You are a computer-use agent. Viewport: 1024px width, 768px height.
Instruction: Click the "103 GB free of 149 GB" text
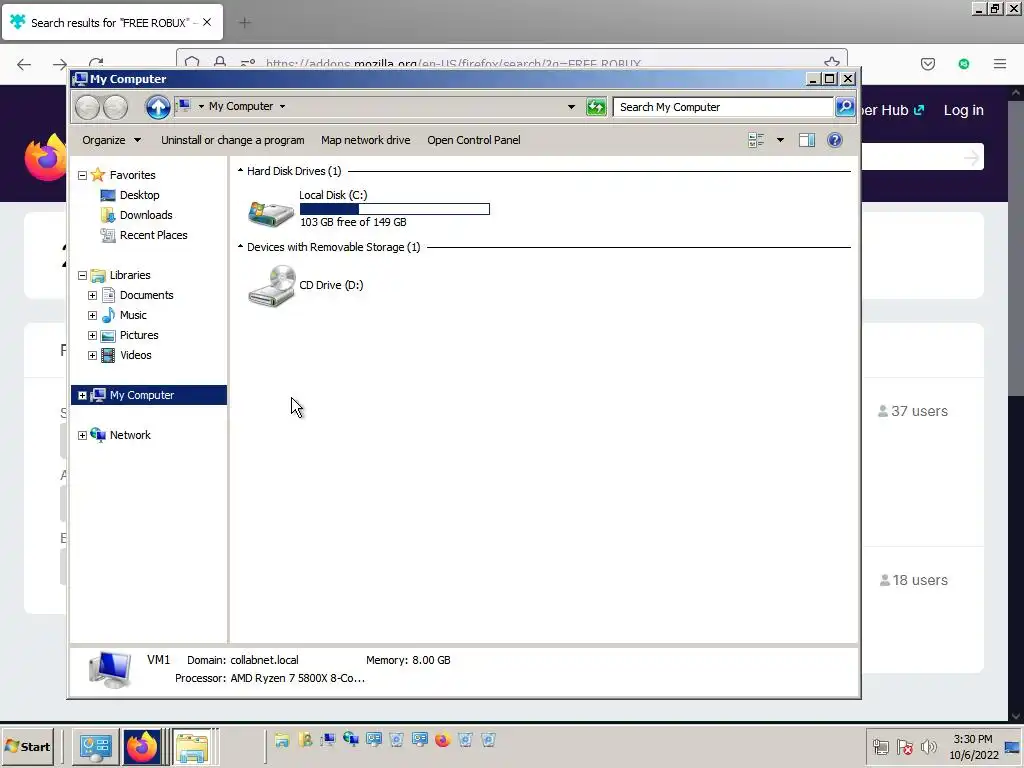pyautogui.click(x=353, y=222)
